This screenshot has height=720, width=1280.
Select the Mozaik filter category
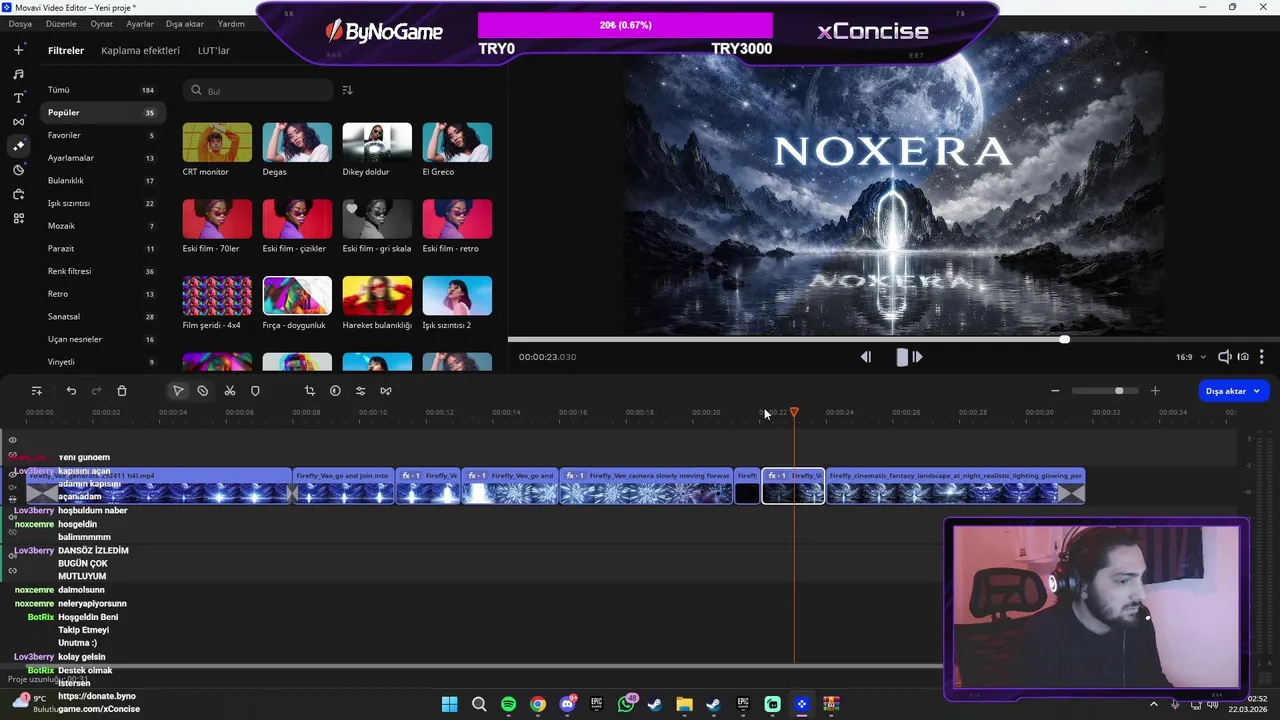[103, 226]
